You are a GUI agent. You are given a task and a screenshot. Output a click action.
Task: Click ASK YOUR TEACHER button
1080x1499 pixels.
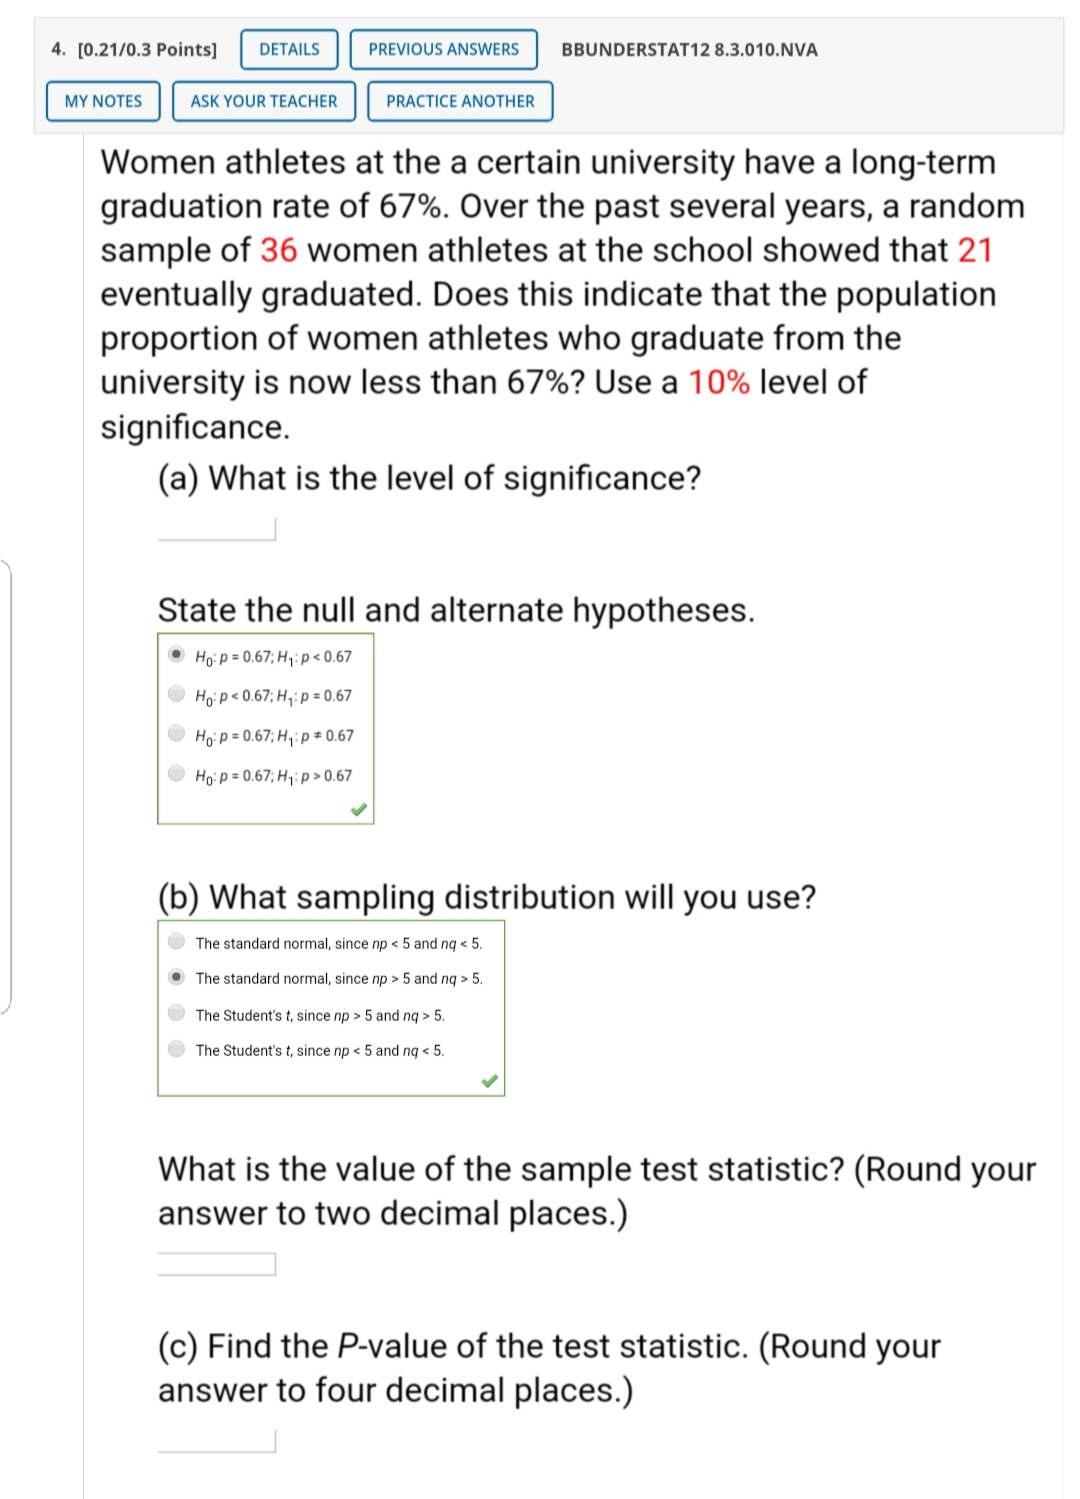[264, 101]
